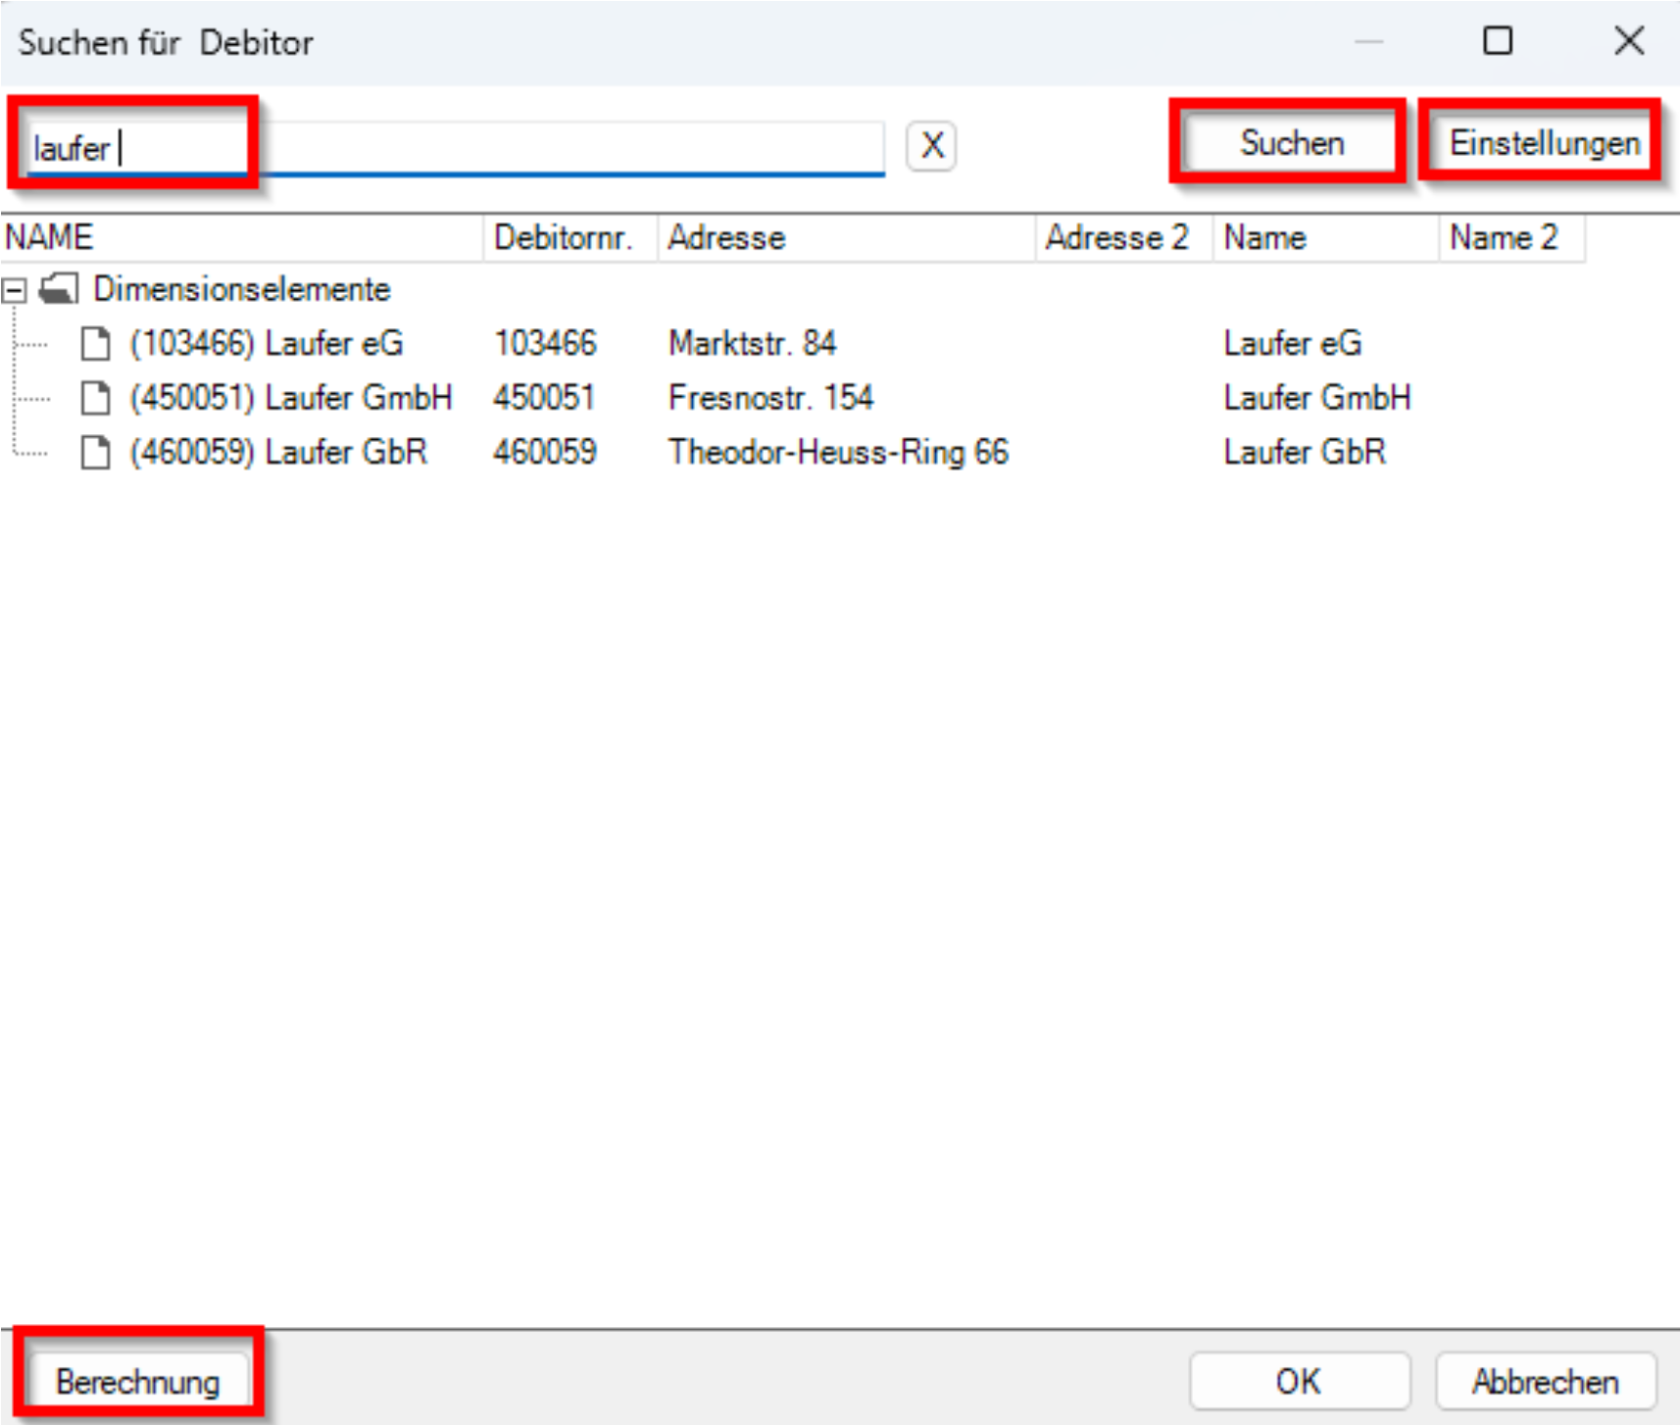1680x1425 pixels.
Task: Click document icon of Laufer GmbH row
Action: tap(96, 397)
